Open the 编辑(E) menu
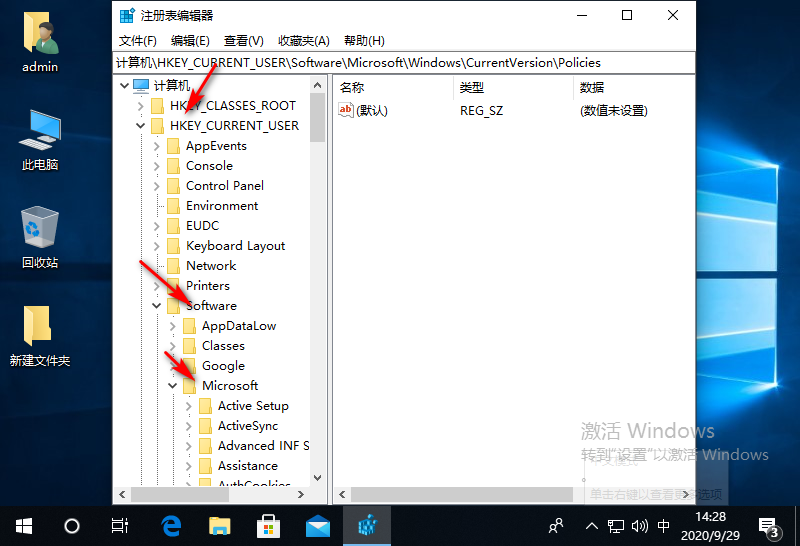Screen dimensions: 800x546 (190, 41)
